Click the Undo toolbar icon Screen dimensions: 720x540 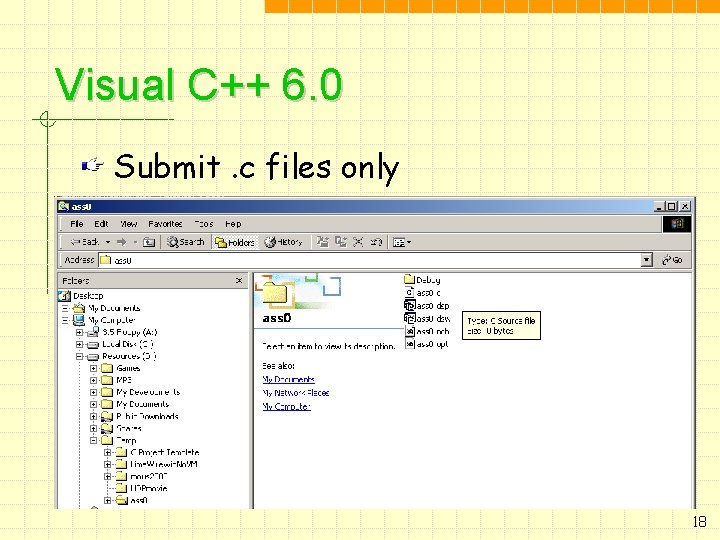click(x=376, y=242)
